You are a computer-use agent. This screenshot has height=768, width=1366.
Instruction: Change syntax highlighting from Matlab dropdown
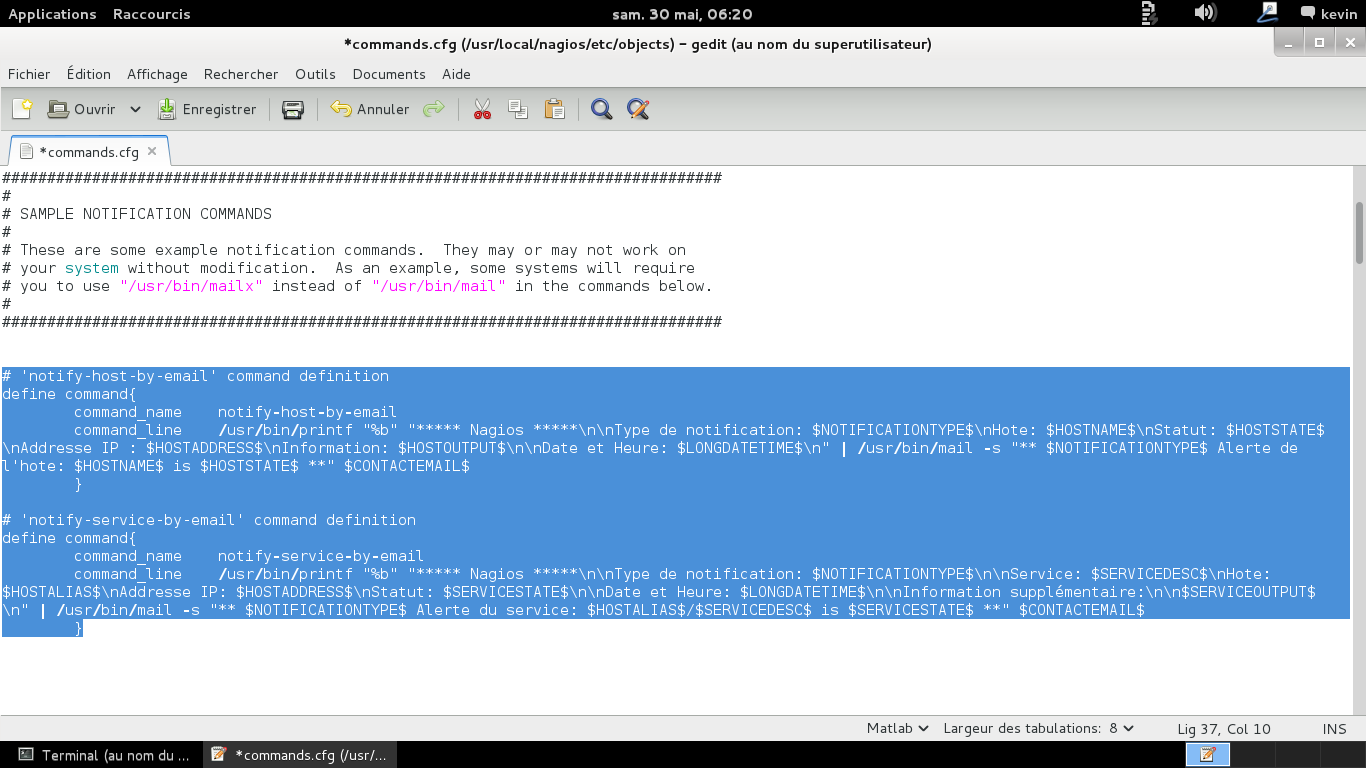click(x=897, y=729)
